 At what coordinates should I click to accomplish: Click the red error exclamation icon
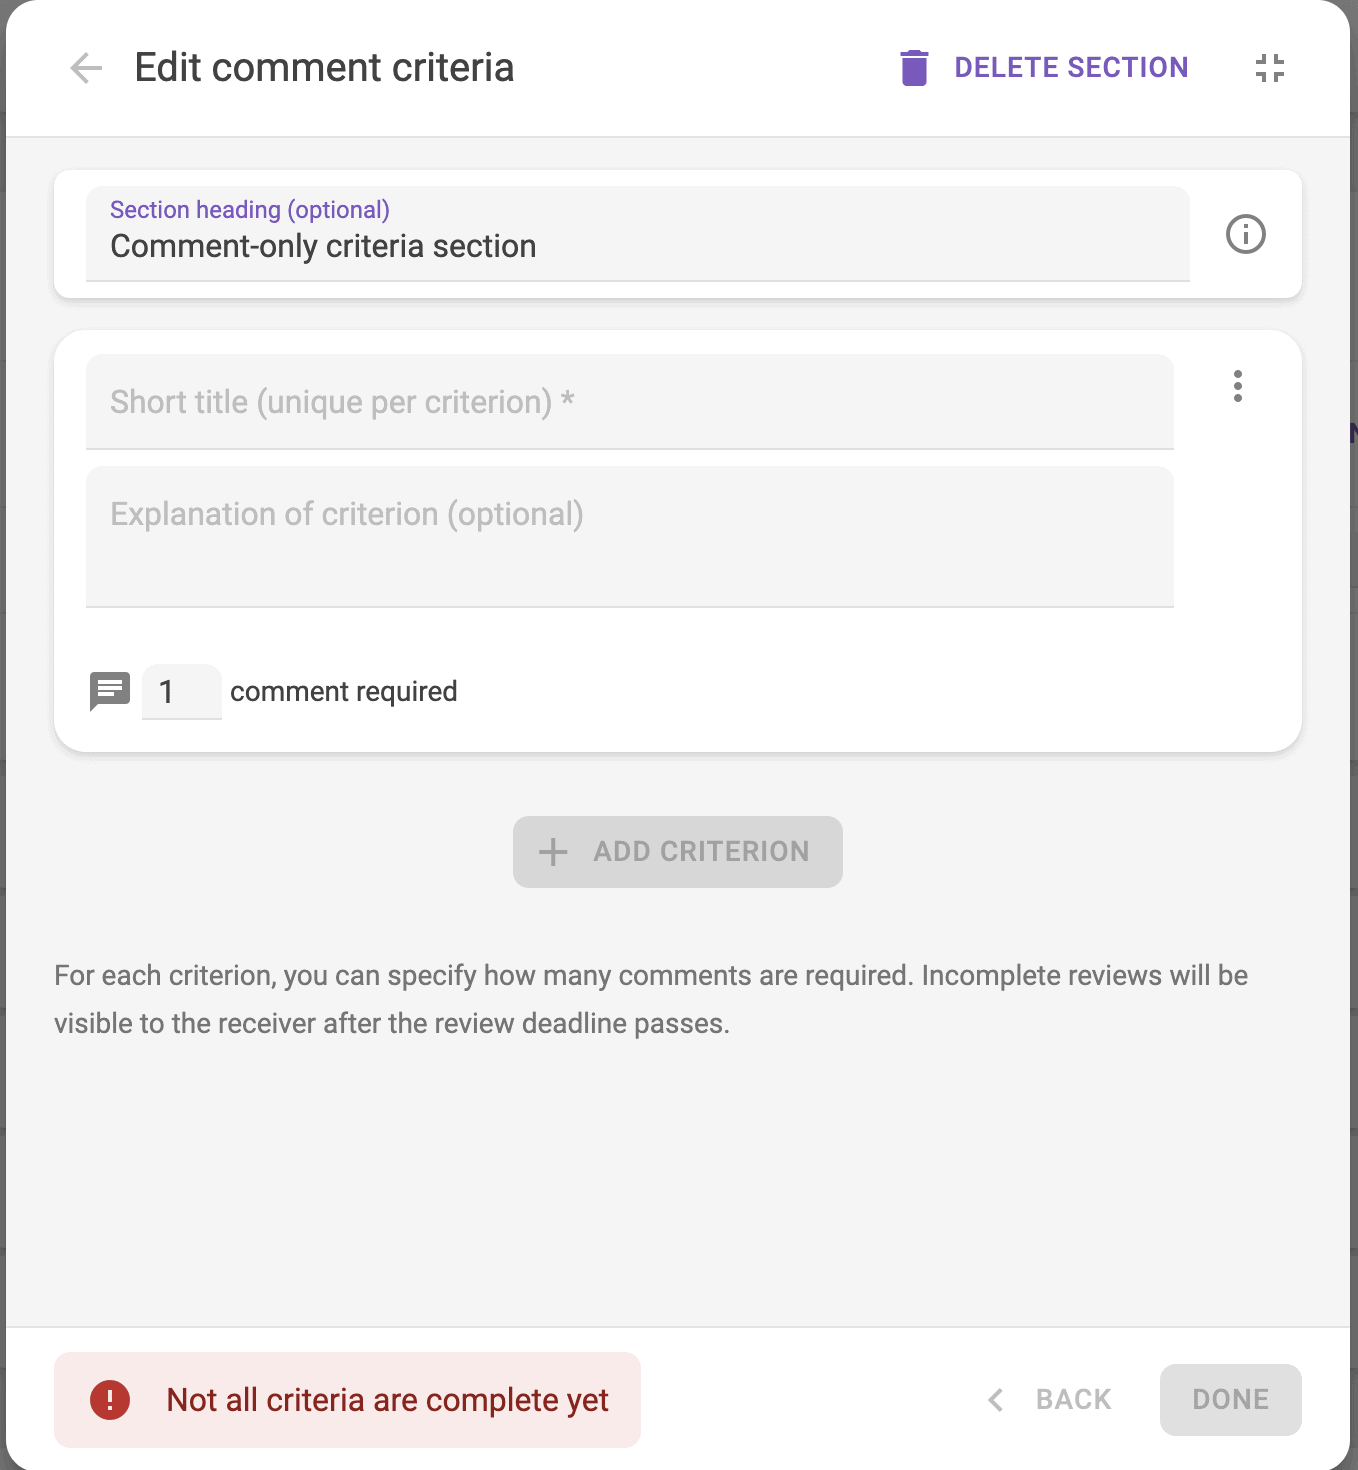(110, 1400)
